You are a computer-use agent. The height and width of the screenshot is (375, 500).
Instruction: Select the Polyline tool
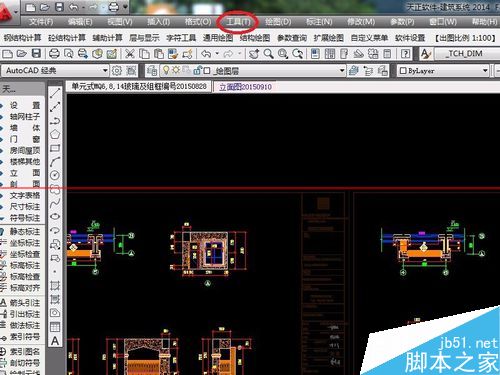coord(55,121)
